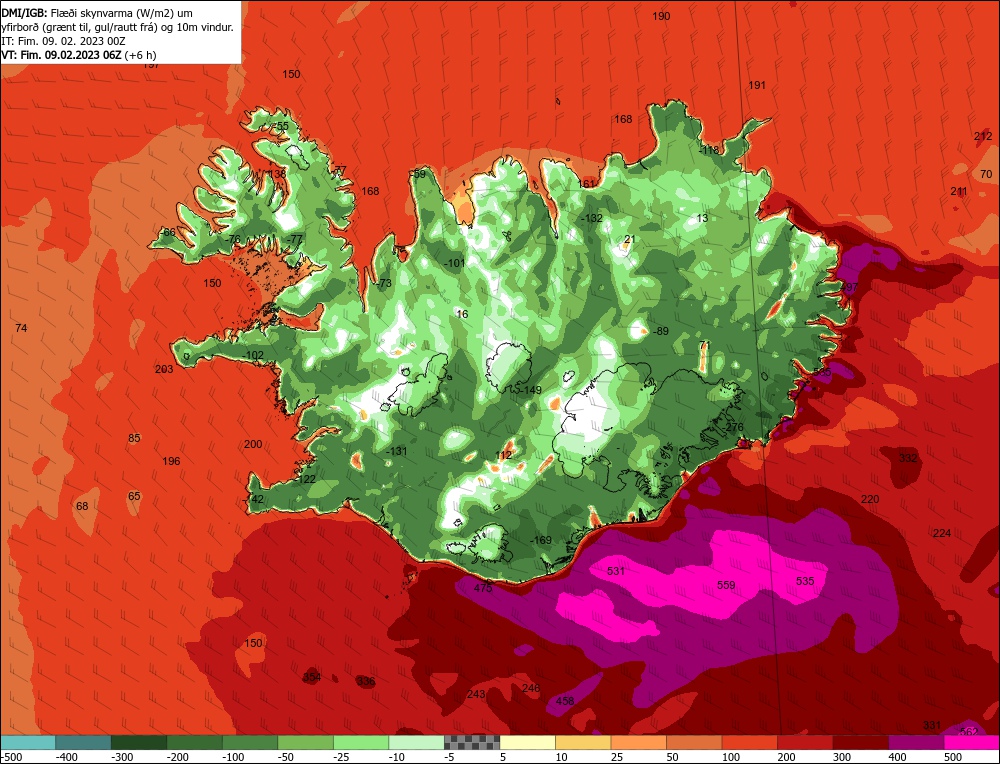Click the -132 value in north Iceland
The height and width of the screenshot is (764, 1000).
pyautogui.click(x=591, y=218)
